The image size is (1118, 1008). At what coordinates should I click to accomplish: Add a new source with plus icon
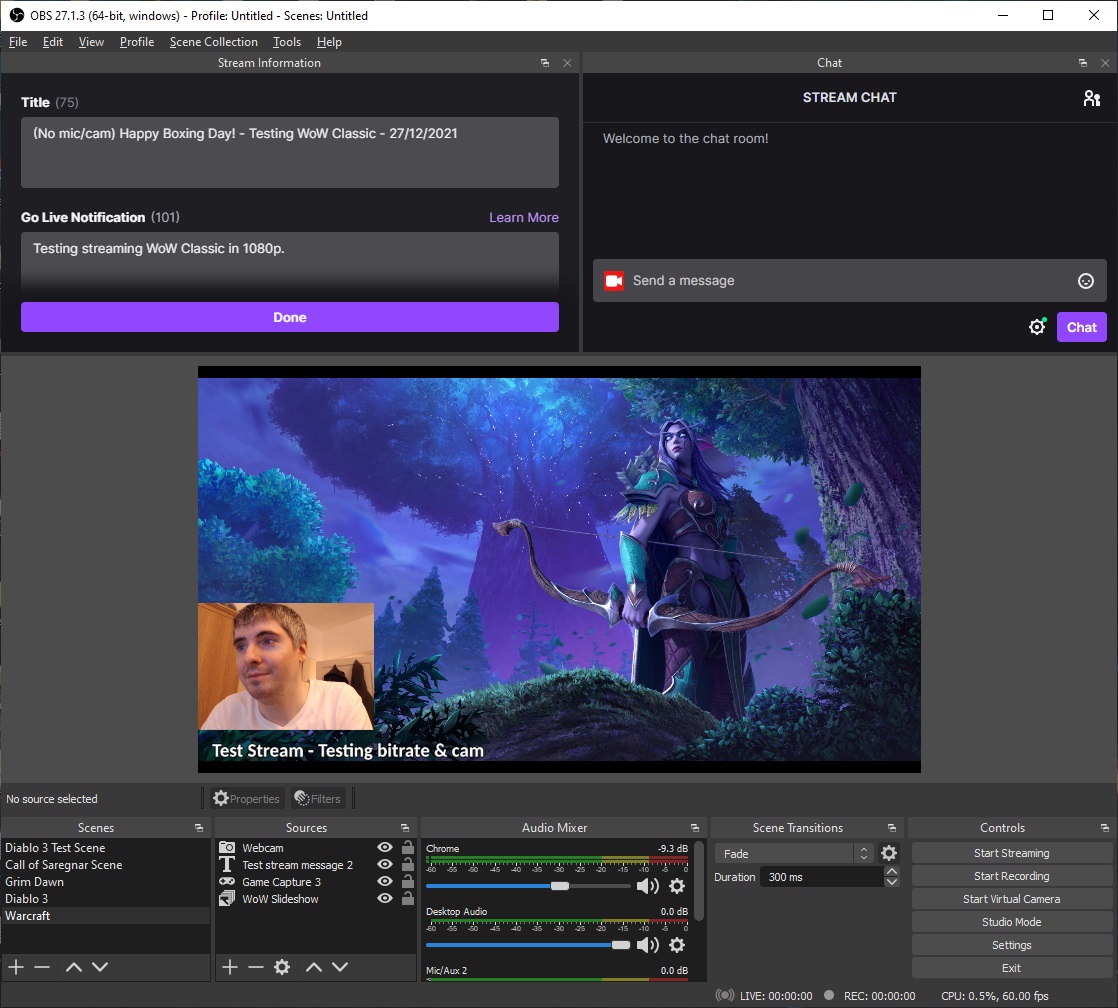(x=230, y=967)
